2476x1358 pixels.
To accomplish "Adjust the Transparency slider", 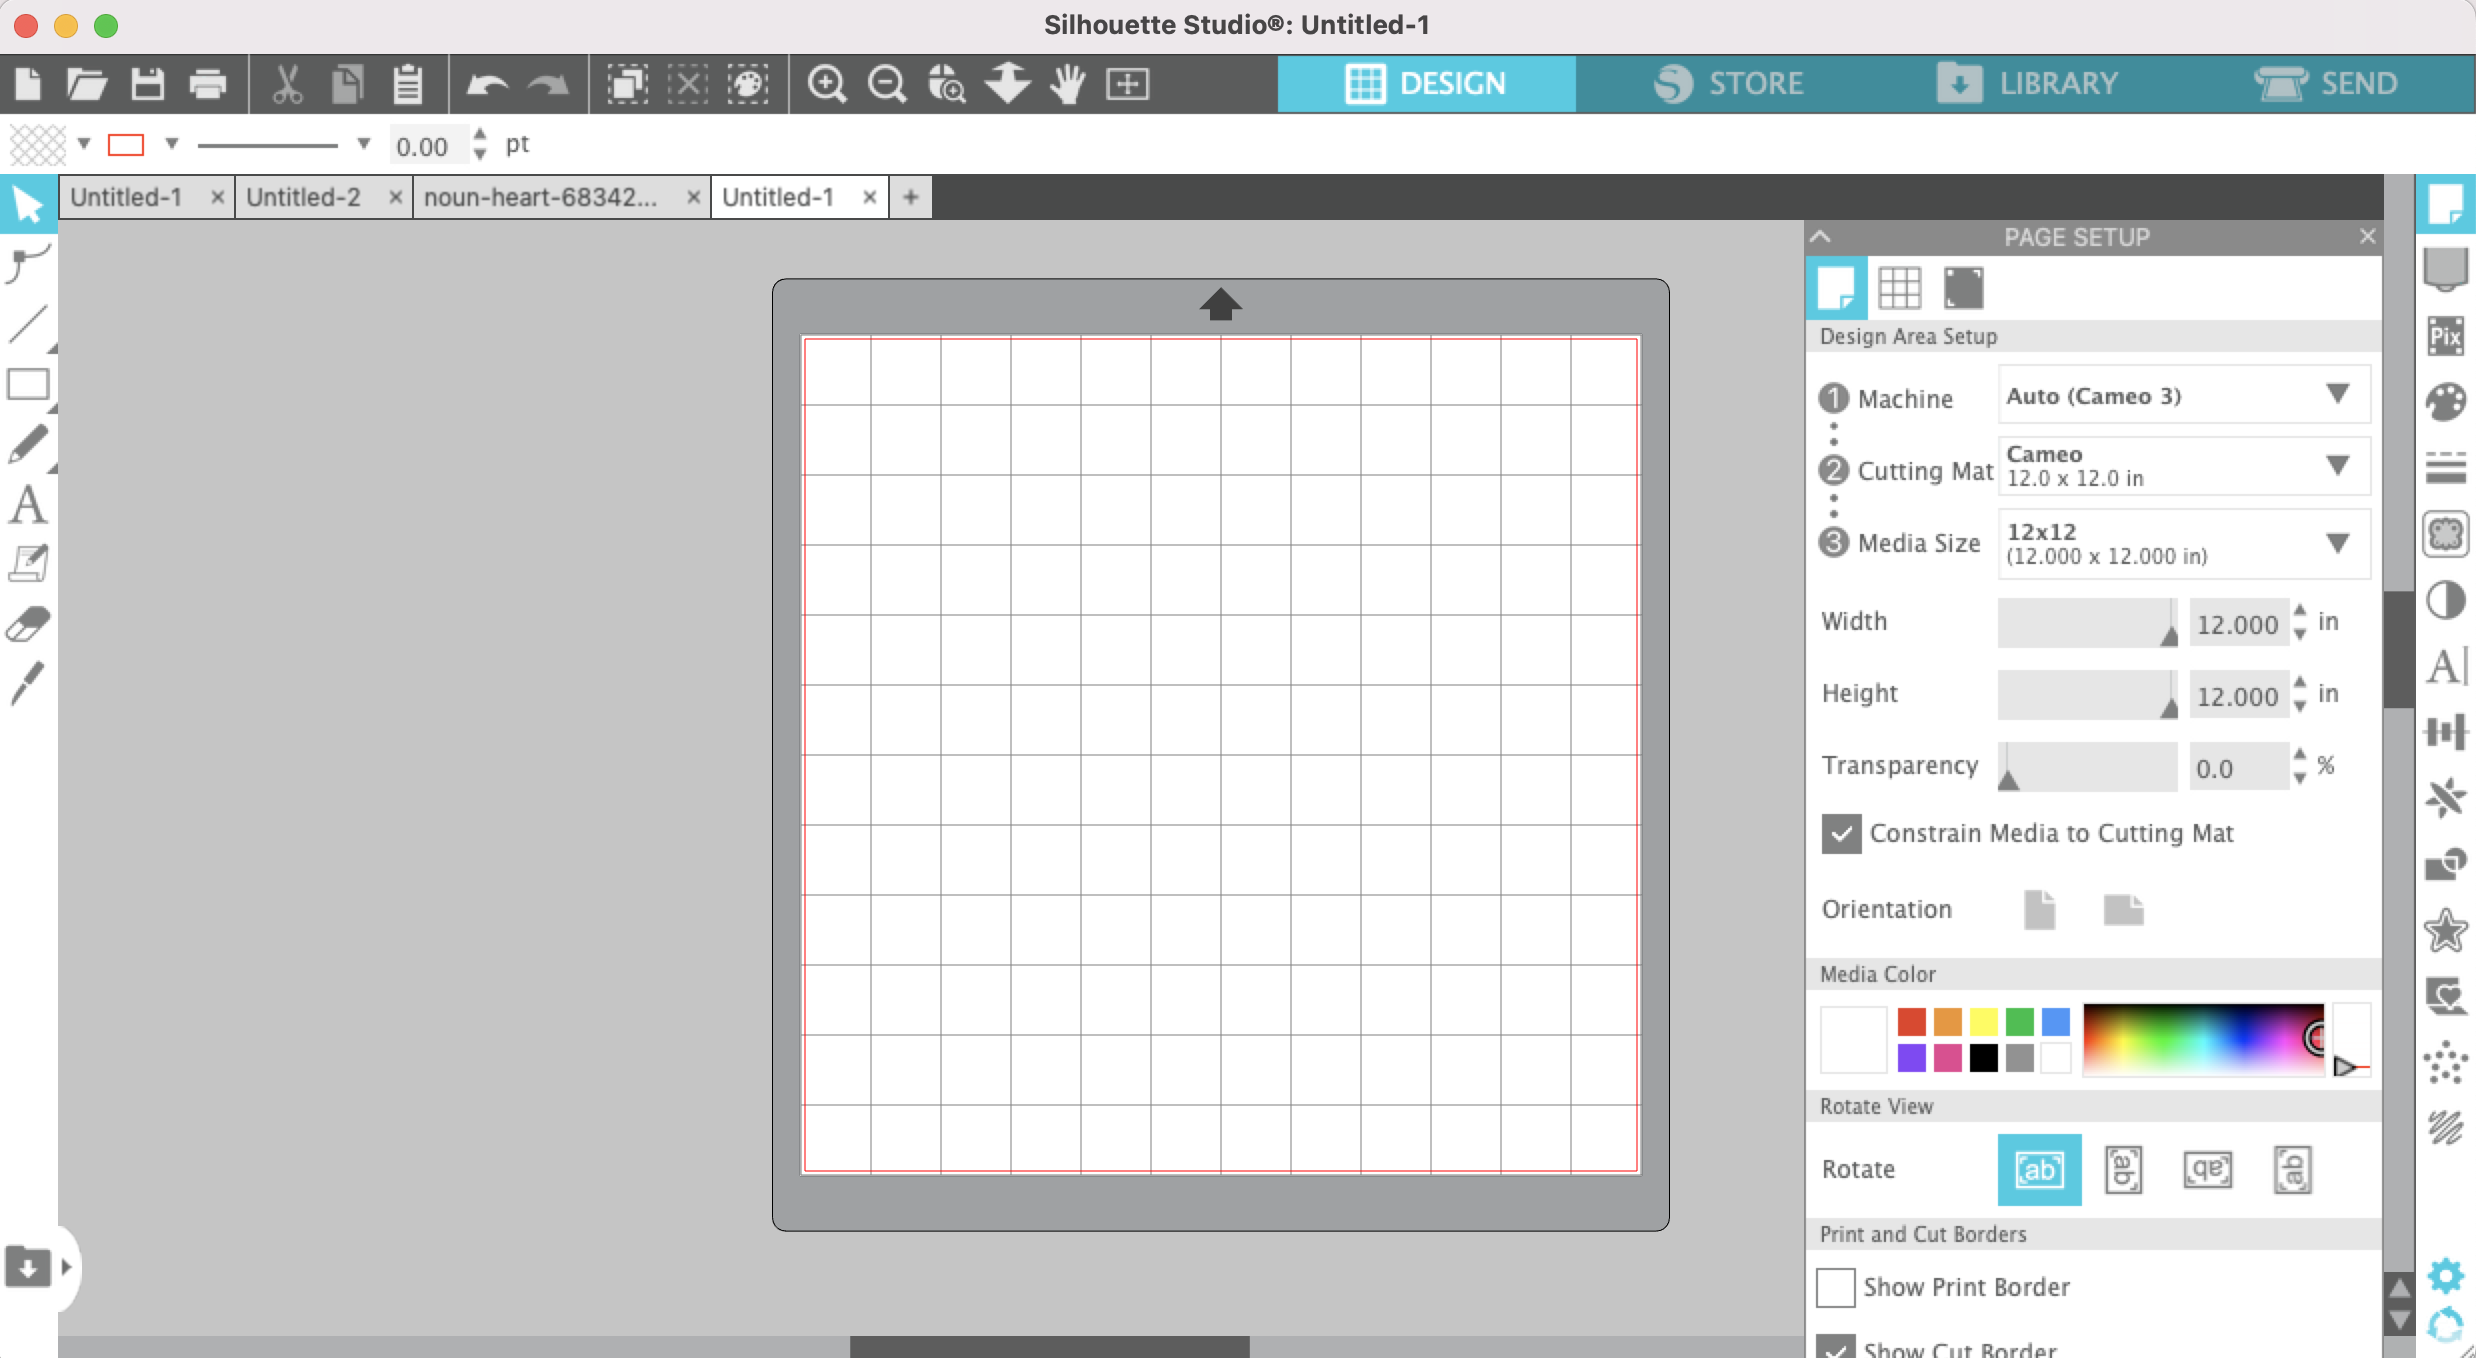I will pyautogui.click(x=2088, y=767).
